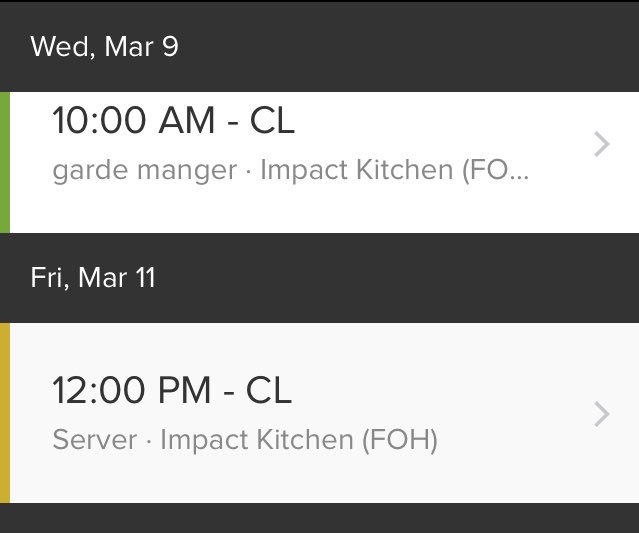Tap the black strip above Wed, Mar 9

coord(320,1)
